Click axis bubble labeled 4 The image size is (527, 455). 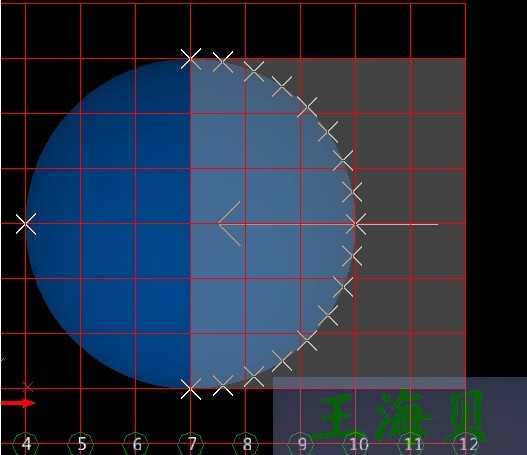(x=26, y=444)
